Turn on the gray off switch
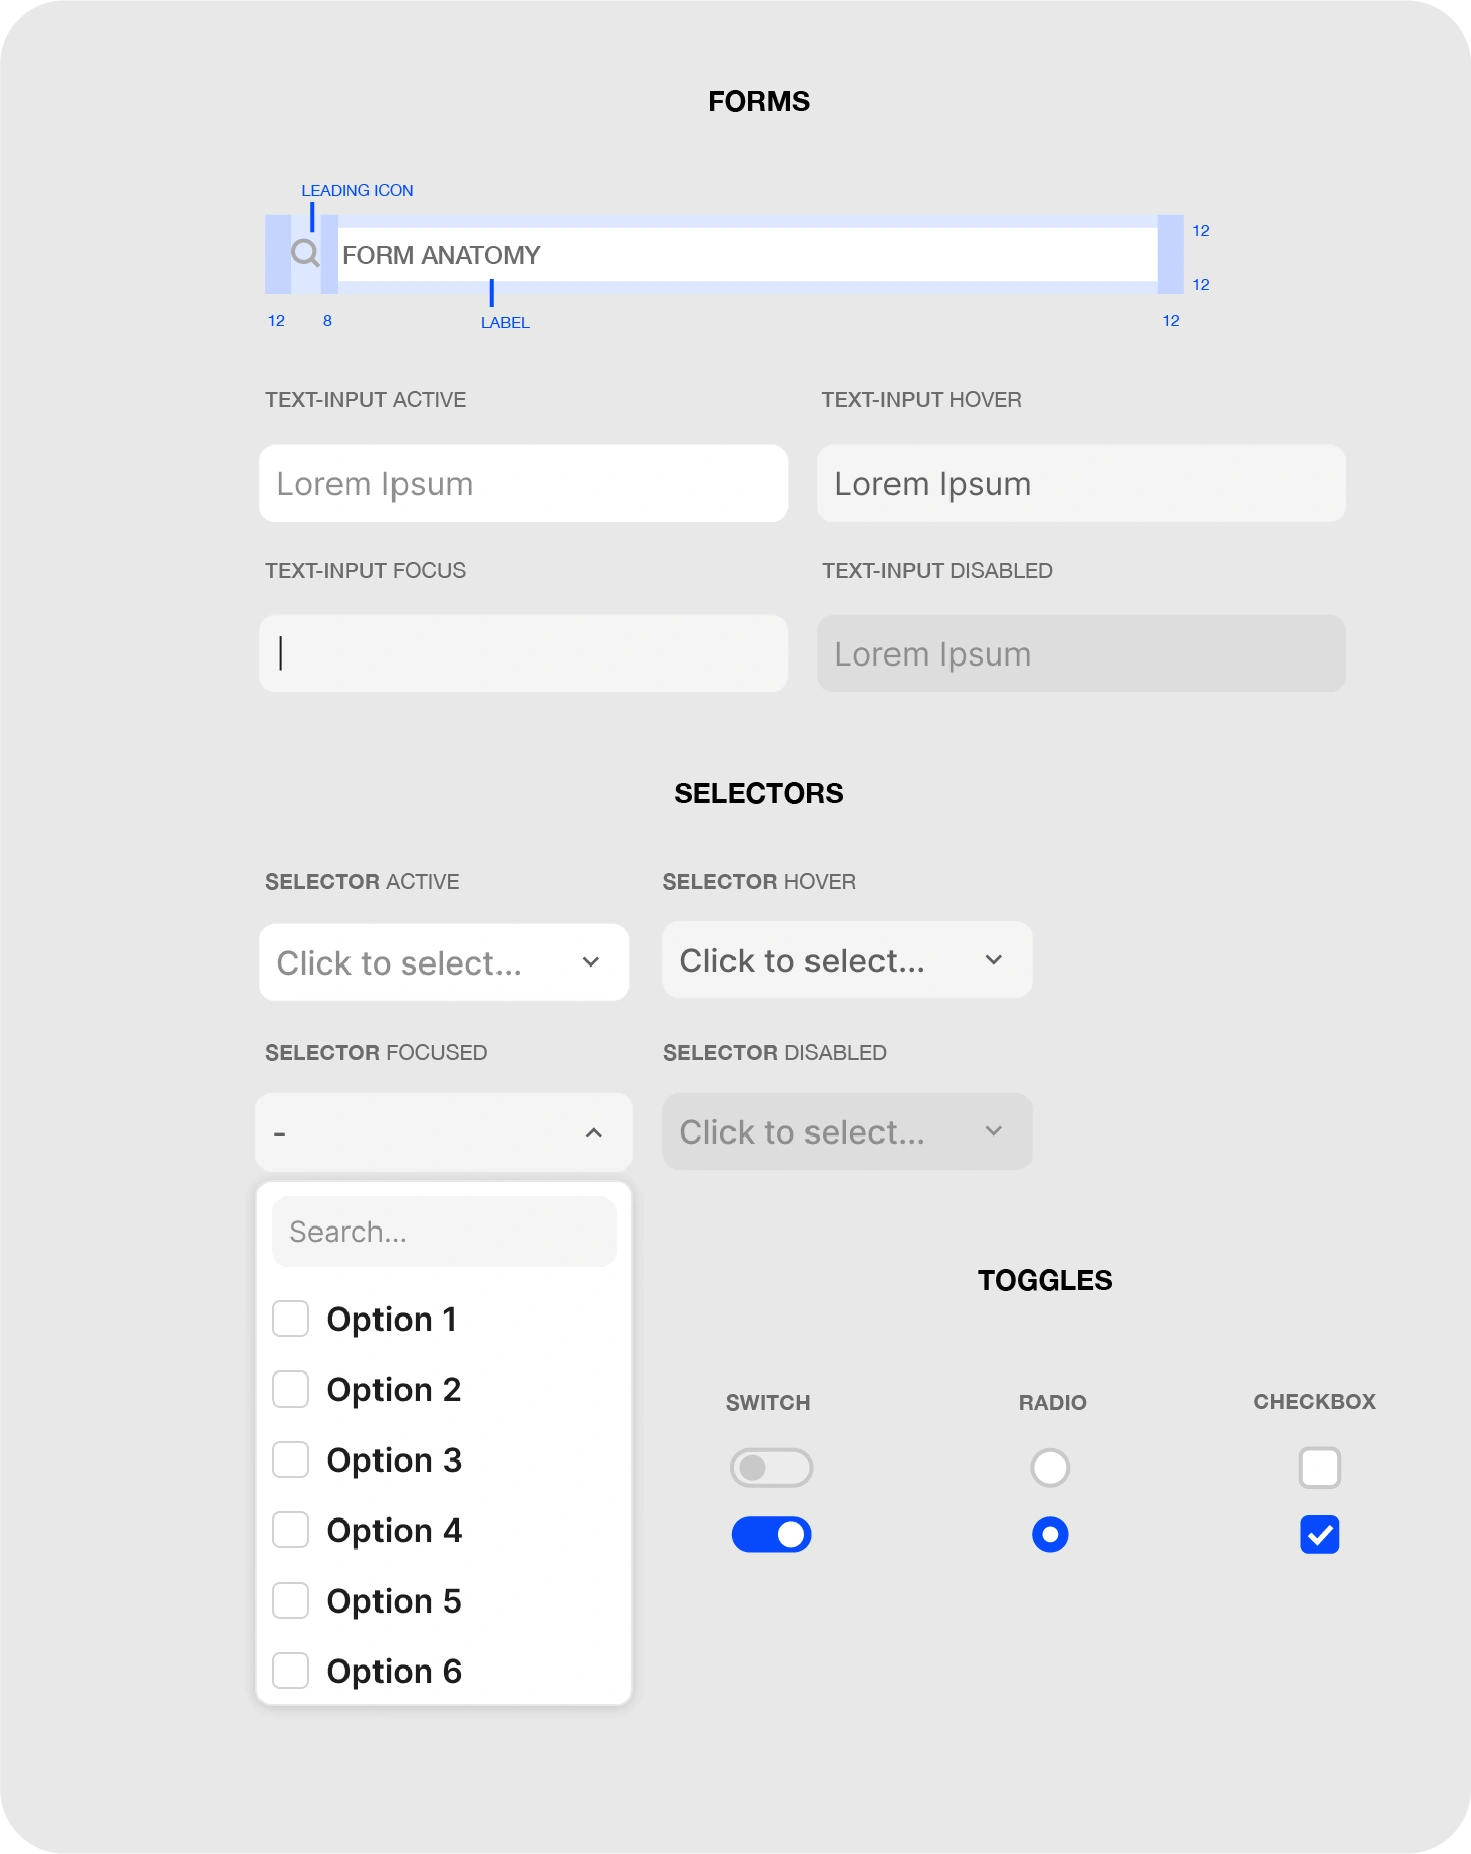The height and width of the screenshot is (1854, 1471). point(771,1468)
